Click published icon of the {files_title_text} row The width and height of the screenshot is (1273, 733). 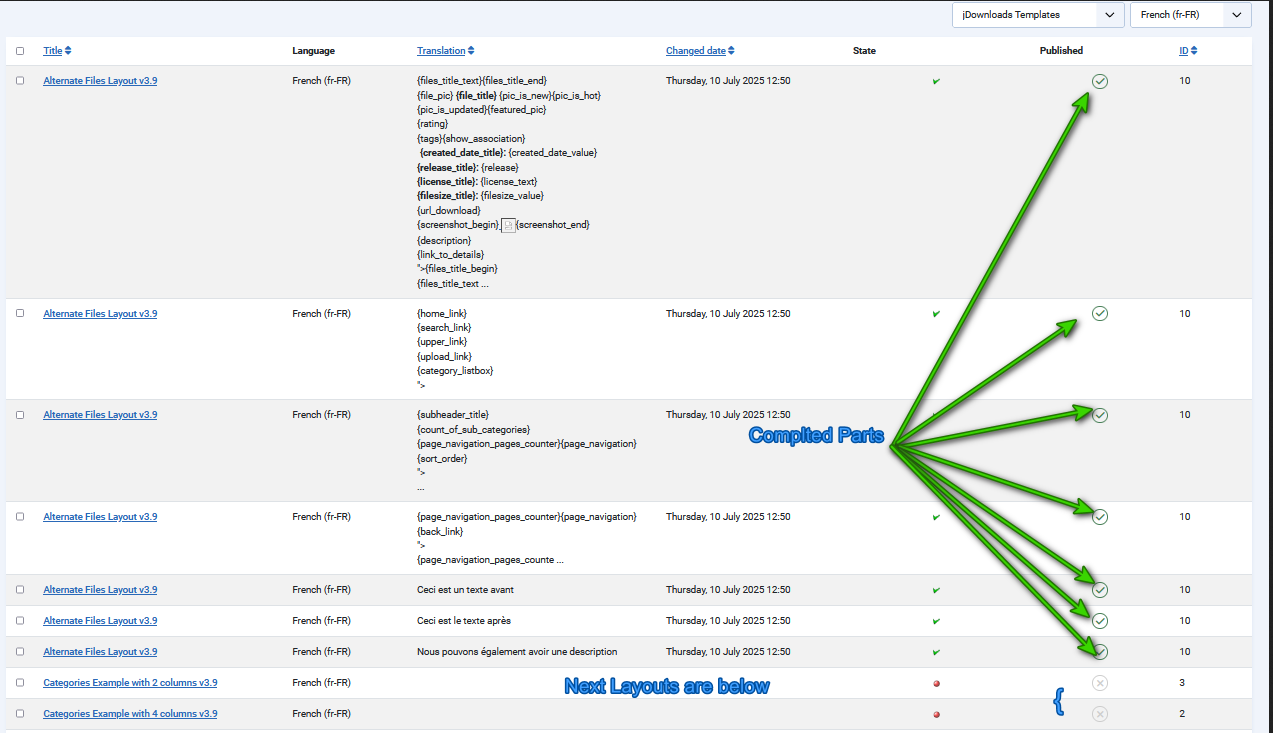(1100, 81)
